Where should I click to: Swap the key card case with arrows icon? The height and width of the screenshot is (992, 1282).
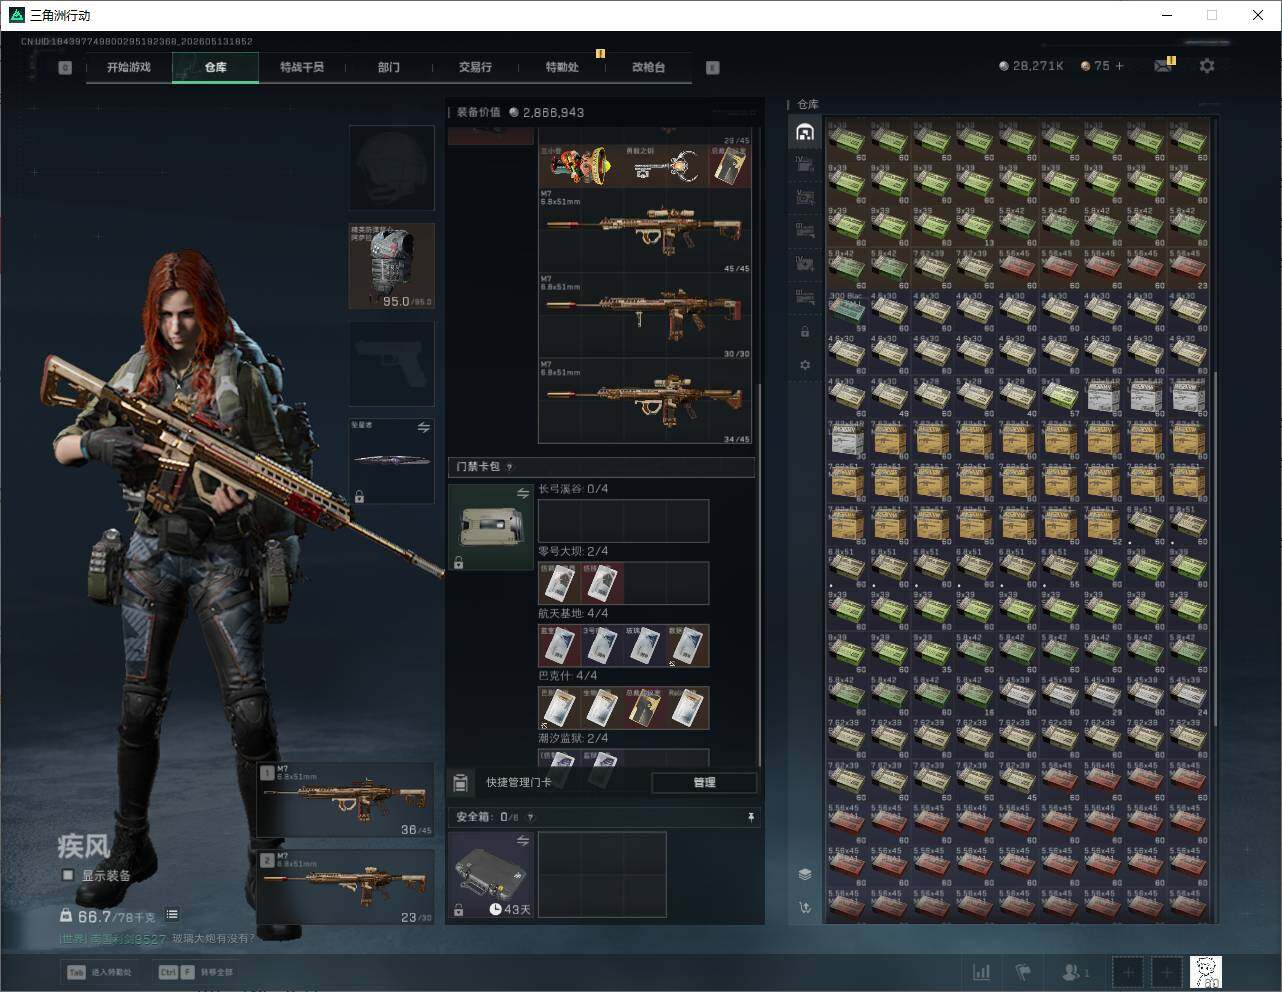522,494
